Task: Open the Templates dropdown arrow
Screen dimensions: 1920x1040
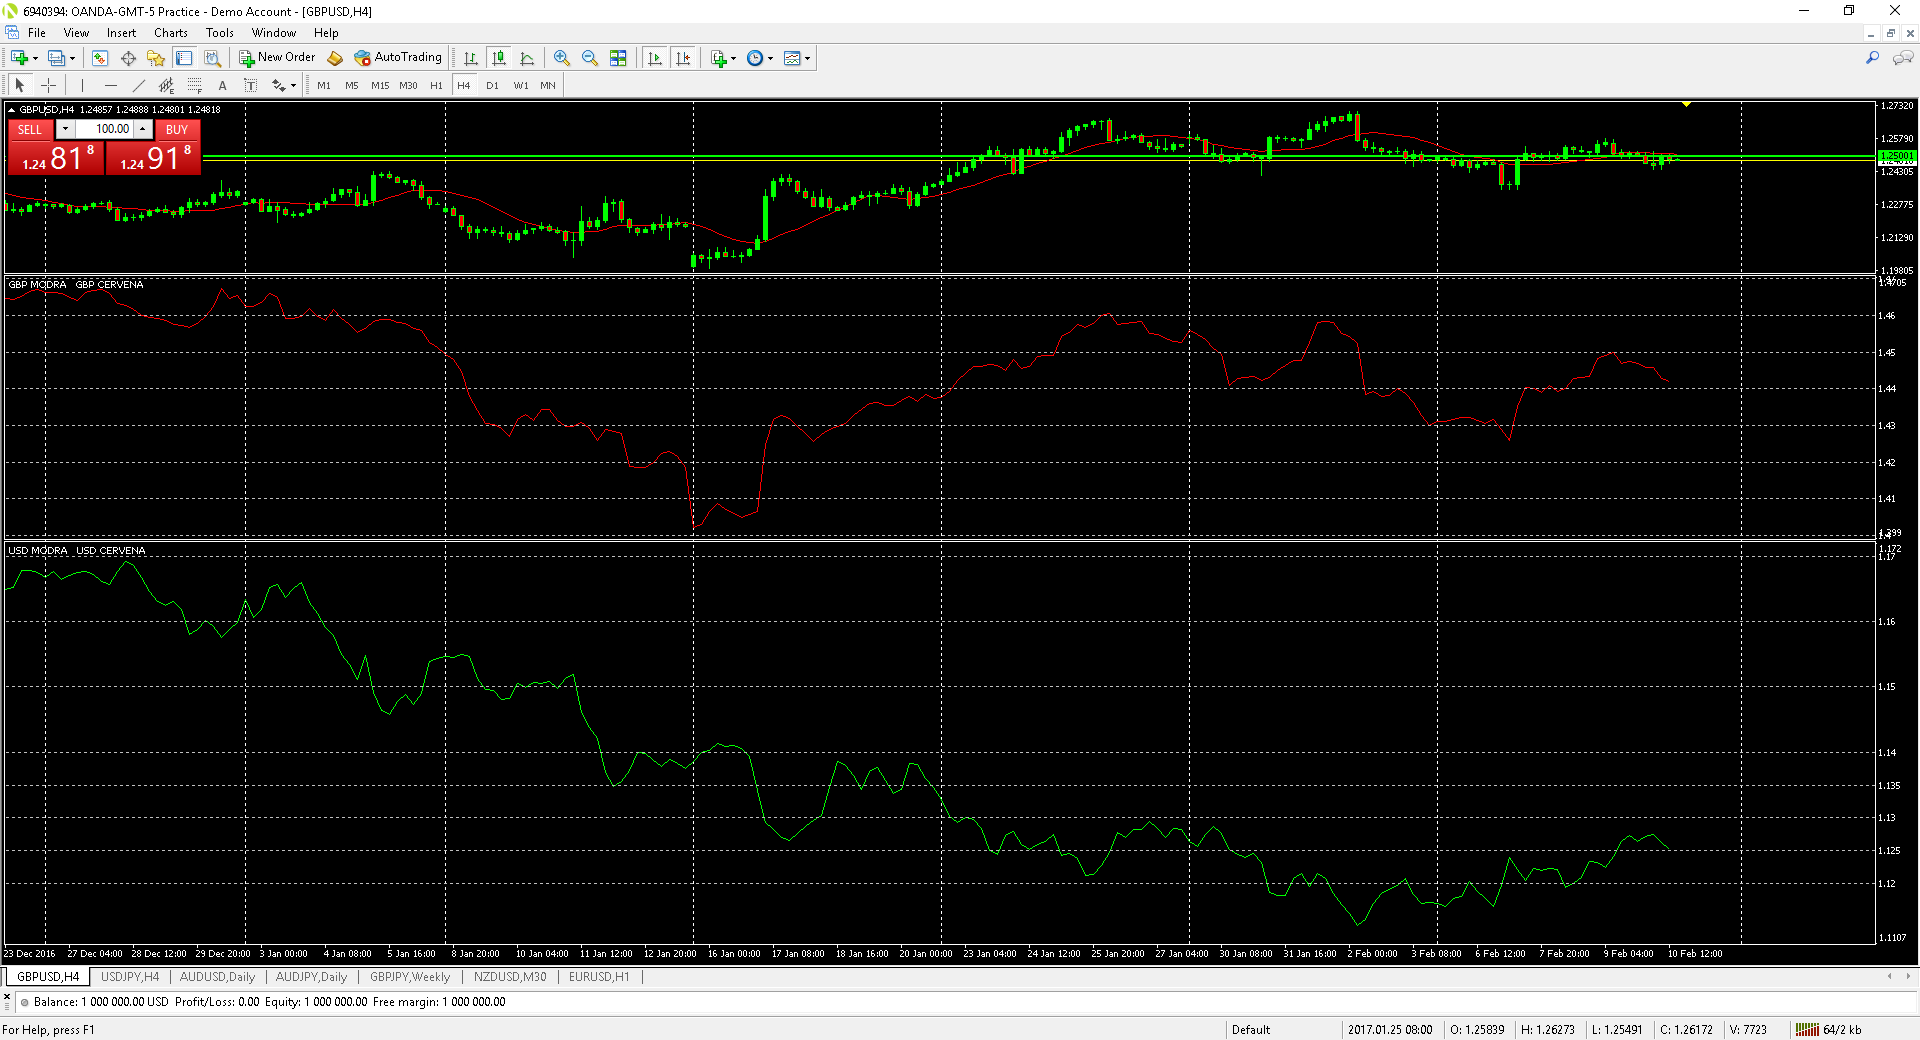Action: pos(807,58)
